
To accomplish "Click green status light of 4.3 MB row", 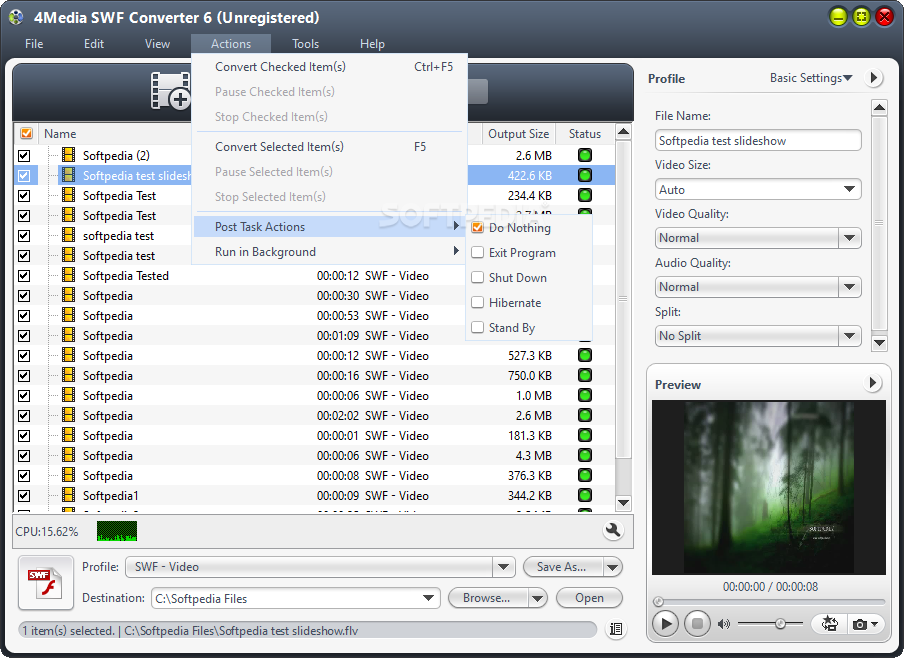I will [585, 456].
